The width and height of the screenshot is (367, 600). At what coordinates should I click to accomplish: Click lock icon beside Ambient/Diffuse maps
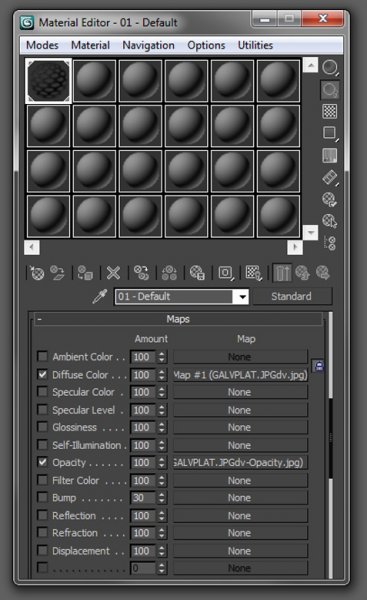coord(318,366)
